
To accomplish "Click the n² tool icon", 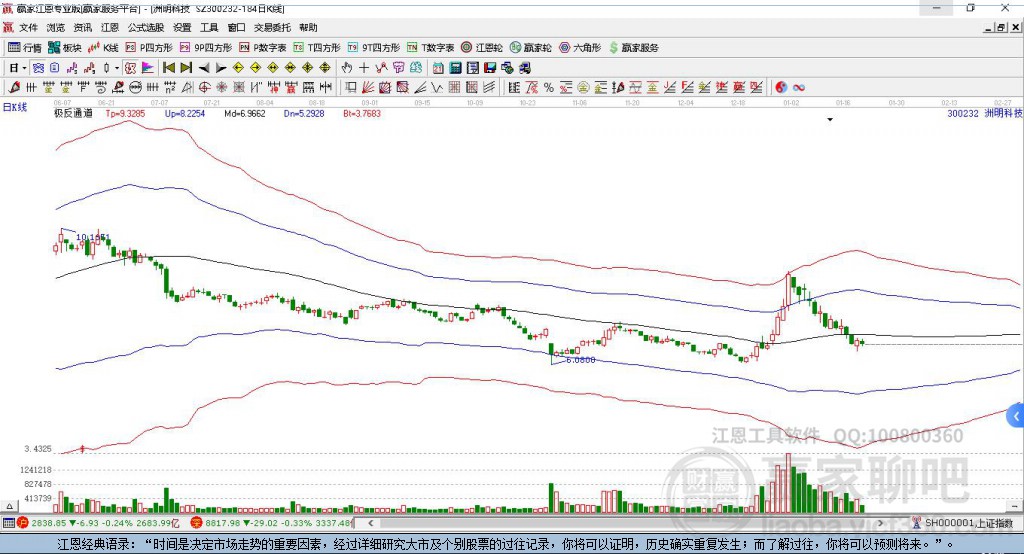I will [x=170, y=88].
